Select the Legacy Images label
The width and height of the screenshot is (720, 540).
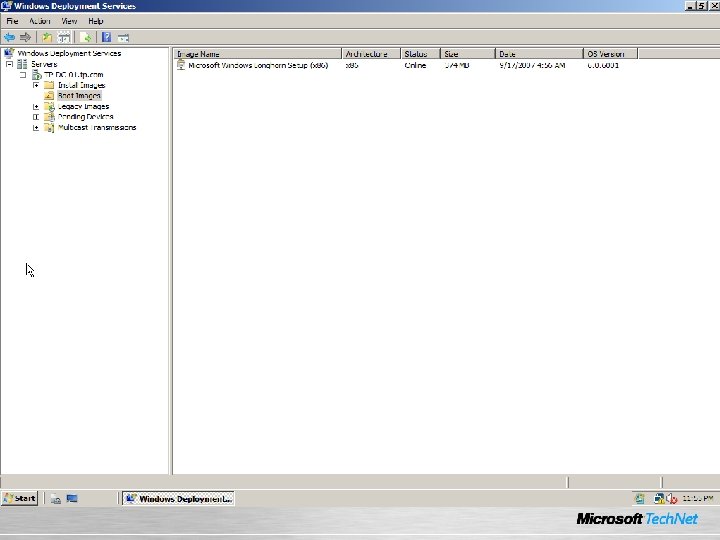click(83, 107)
